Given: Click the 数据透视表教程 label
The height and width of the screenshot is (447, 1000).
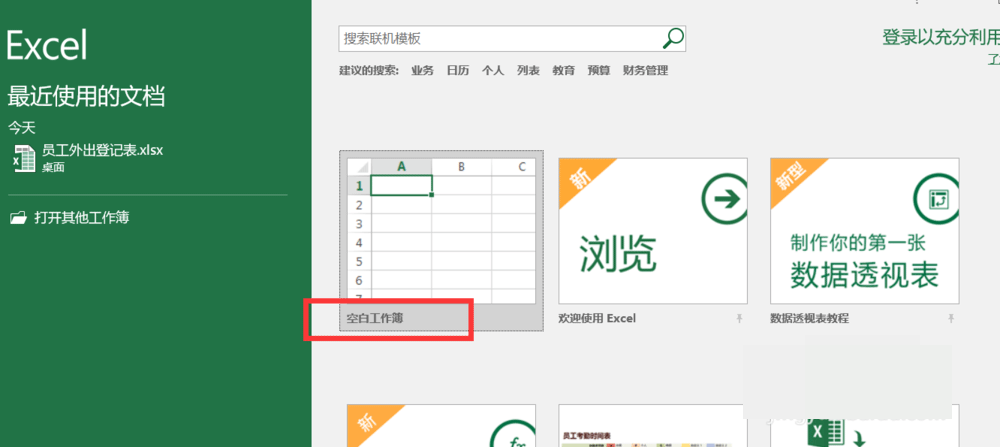Looking at the screenshot, I should pyautogui.click(x=809, y=318).
